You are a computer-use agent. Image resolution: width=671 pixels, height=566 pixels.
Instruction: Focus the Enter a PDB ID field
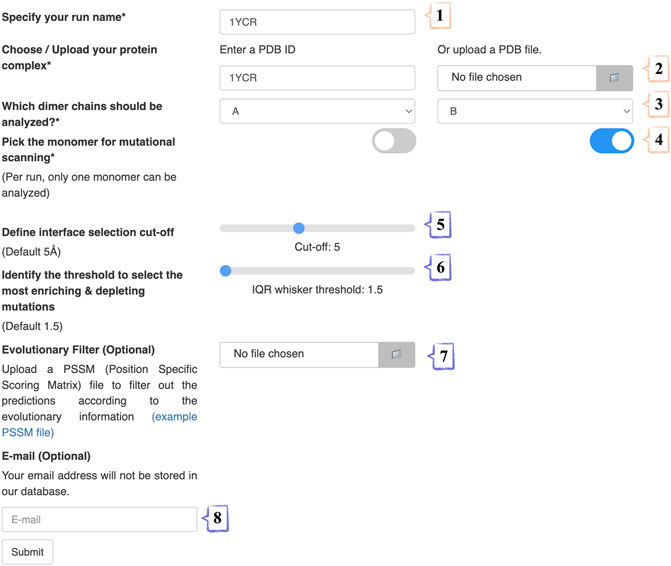[317, 78]
